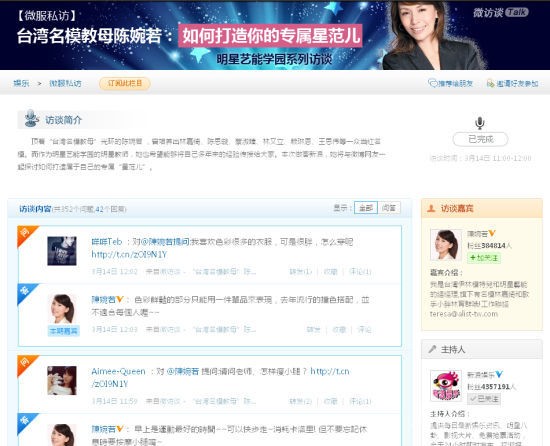
Task: Open the 娱乐 breadcrumb link
Action: click(x=21, y=83)
